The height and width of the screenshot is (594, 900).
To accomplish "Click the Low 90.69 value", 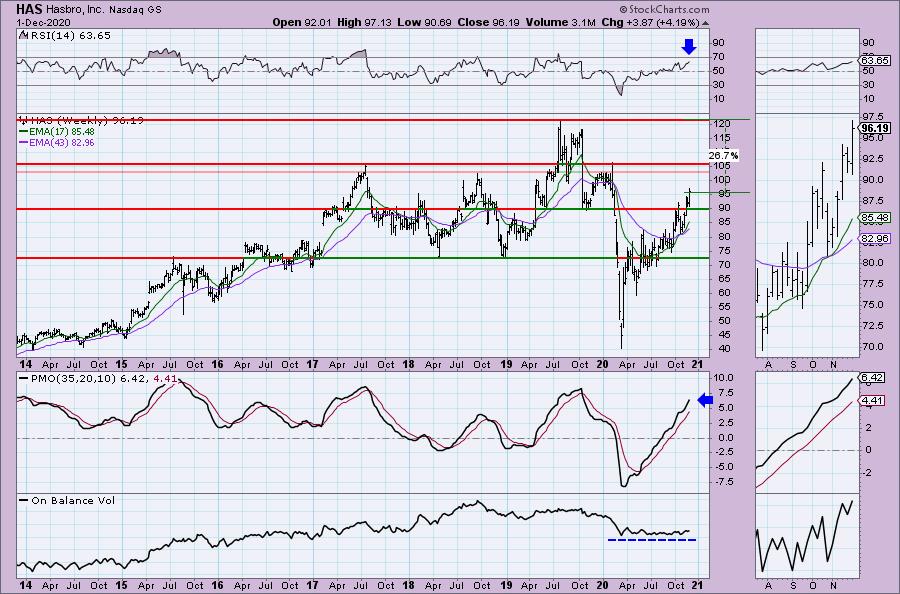I will 424,22.
